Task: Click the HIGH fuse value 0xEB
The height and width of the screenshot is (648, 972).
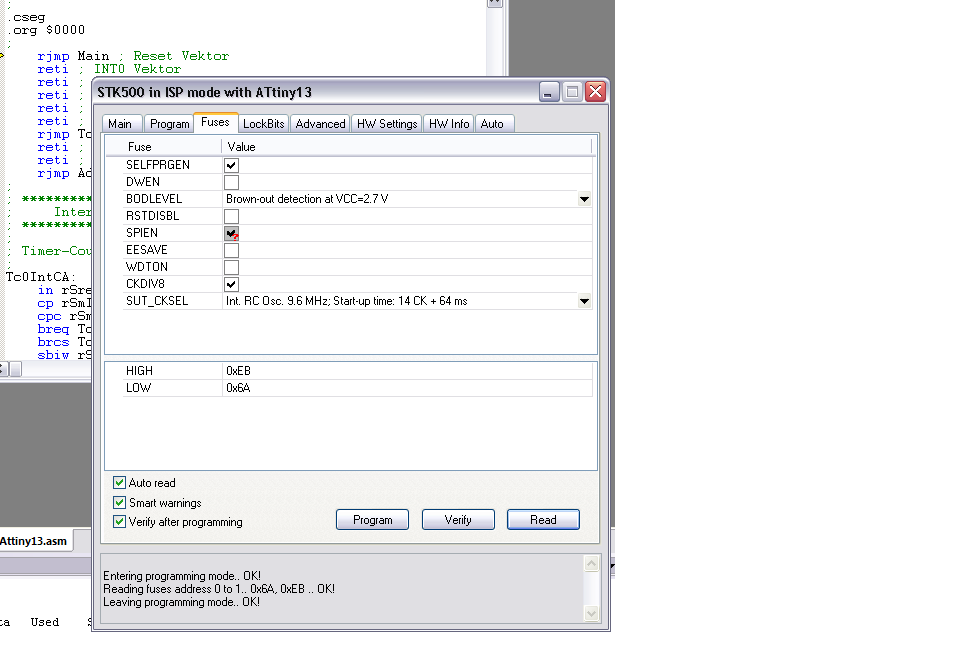Action: pyautogui.click(x=239, y=371)
